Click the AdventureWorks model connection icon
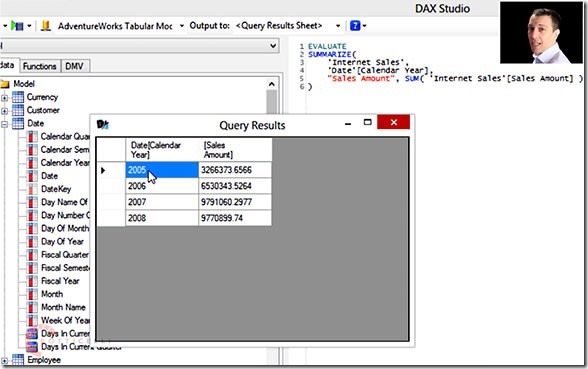The image size is (588, 369). [x=46, y=26]
